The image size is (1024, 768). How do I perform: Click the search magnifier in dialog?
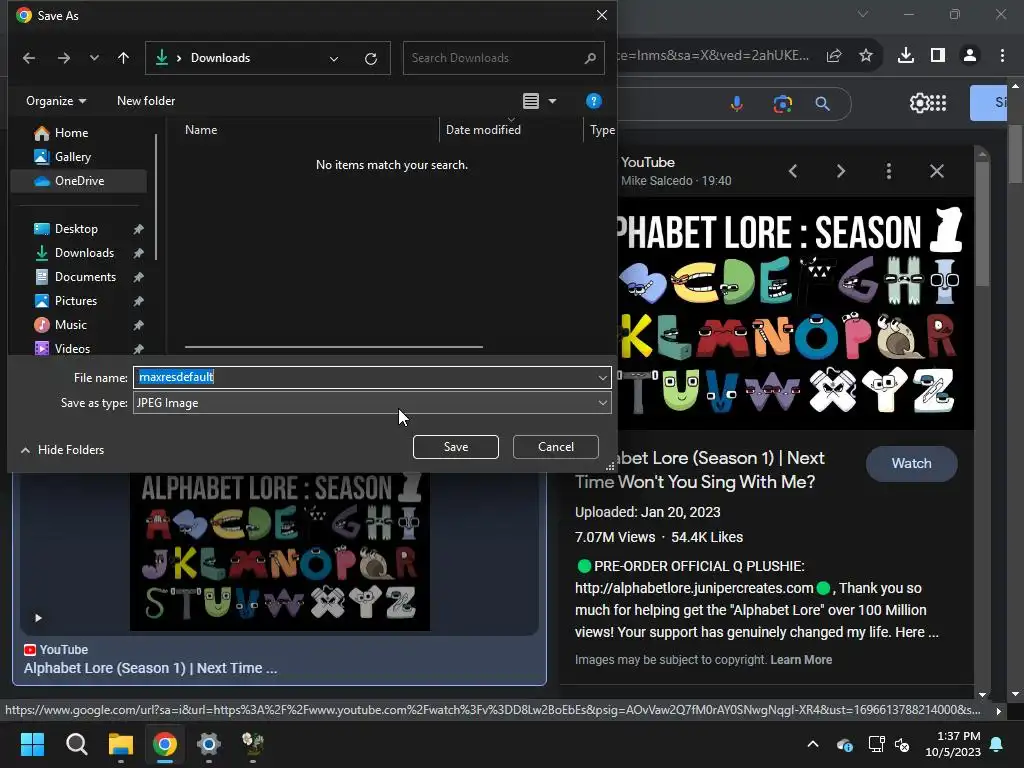click(590, 58)
